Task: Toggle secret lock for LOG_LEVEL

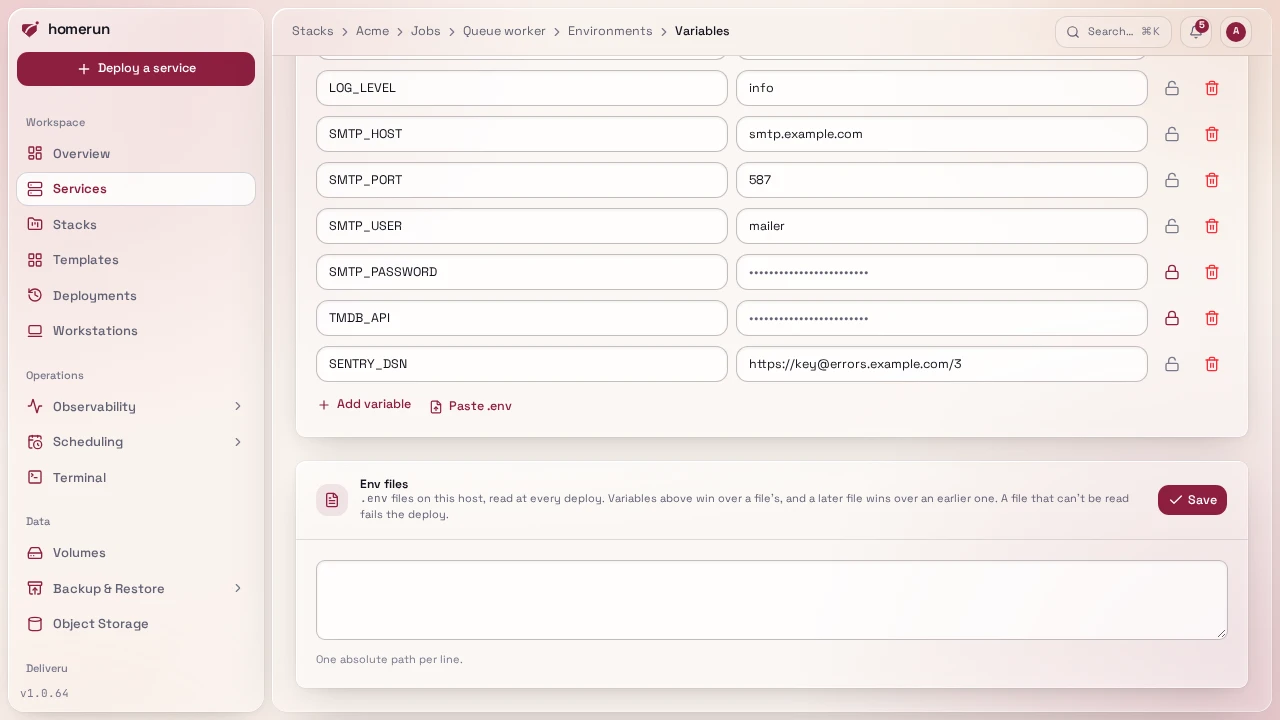Action: click(1172, 88)
